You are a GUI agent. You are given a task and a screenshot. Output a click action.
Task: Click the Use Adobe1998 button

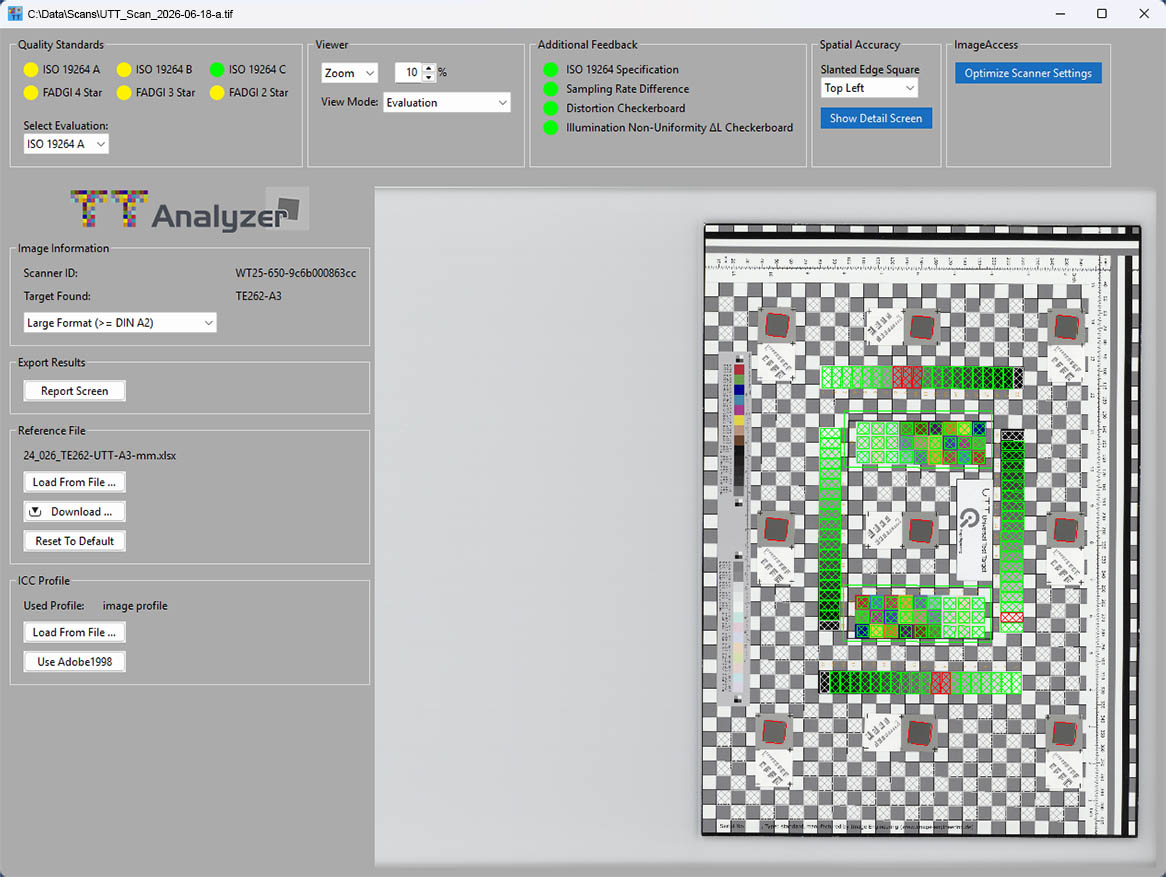pyautogui.click(x=74, y=661)
